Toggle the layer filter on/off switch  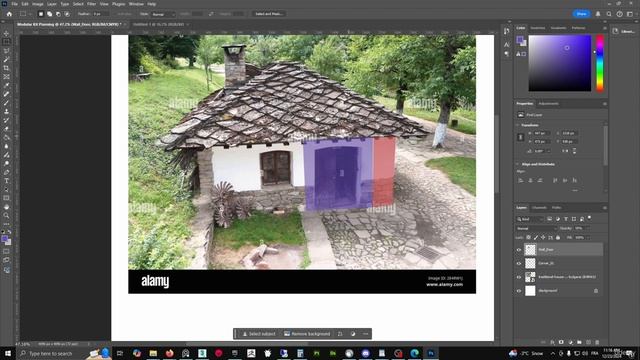(590, 218)
